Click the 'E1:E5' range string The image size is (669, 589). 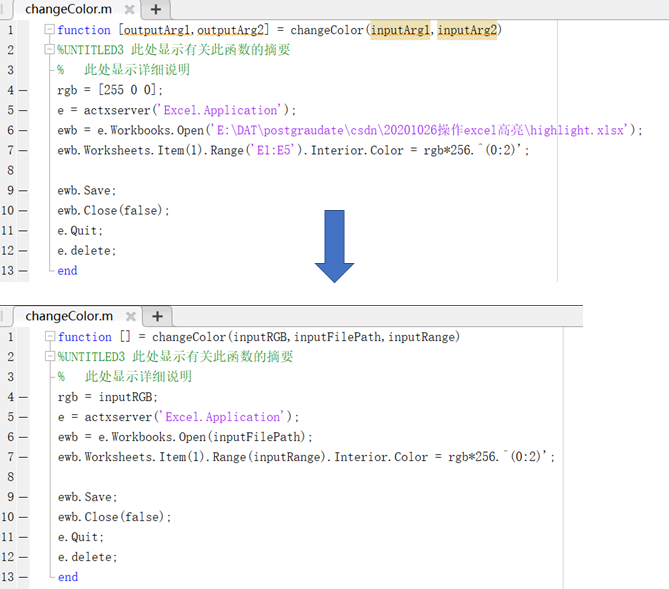point(273,150)
